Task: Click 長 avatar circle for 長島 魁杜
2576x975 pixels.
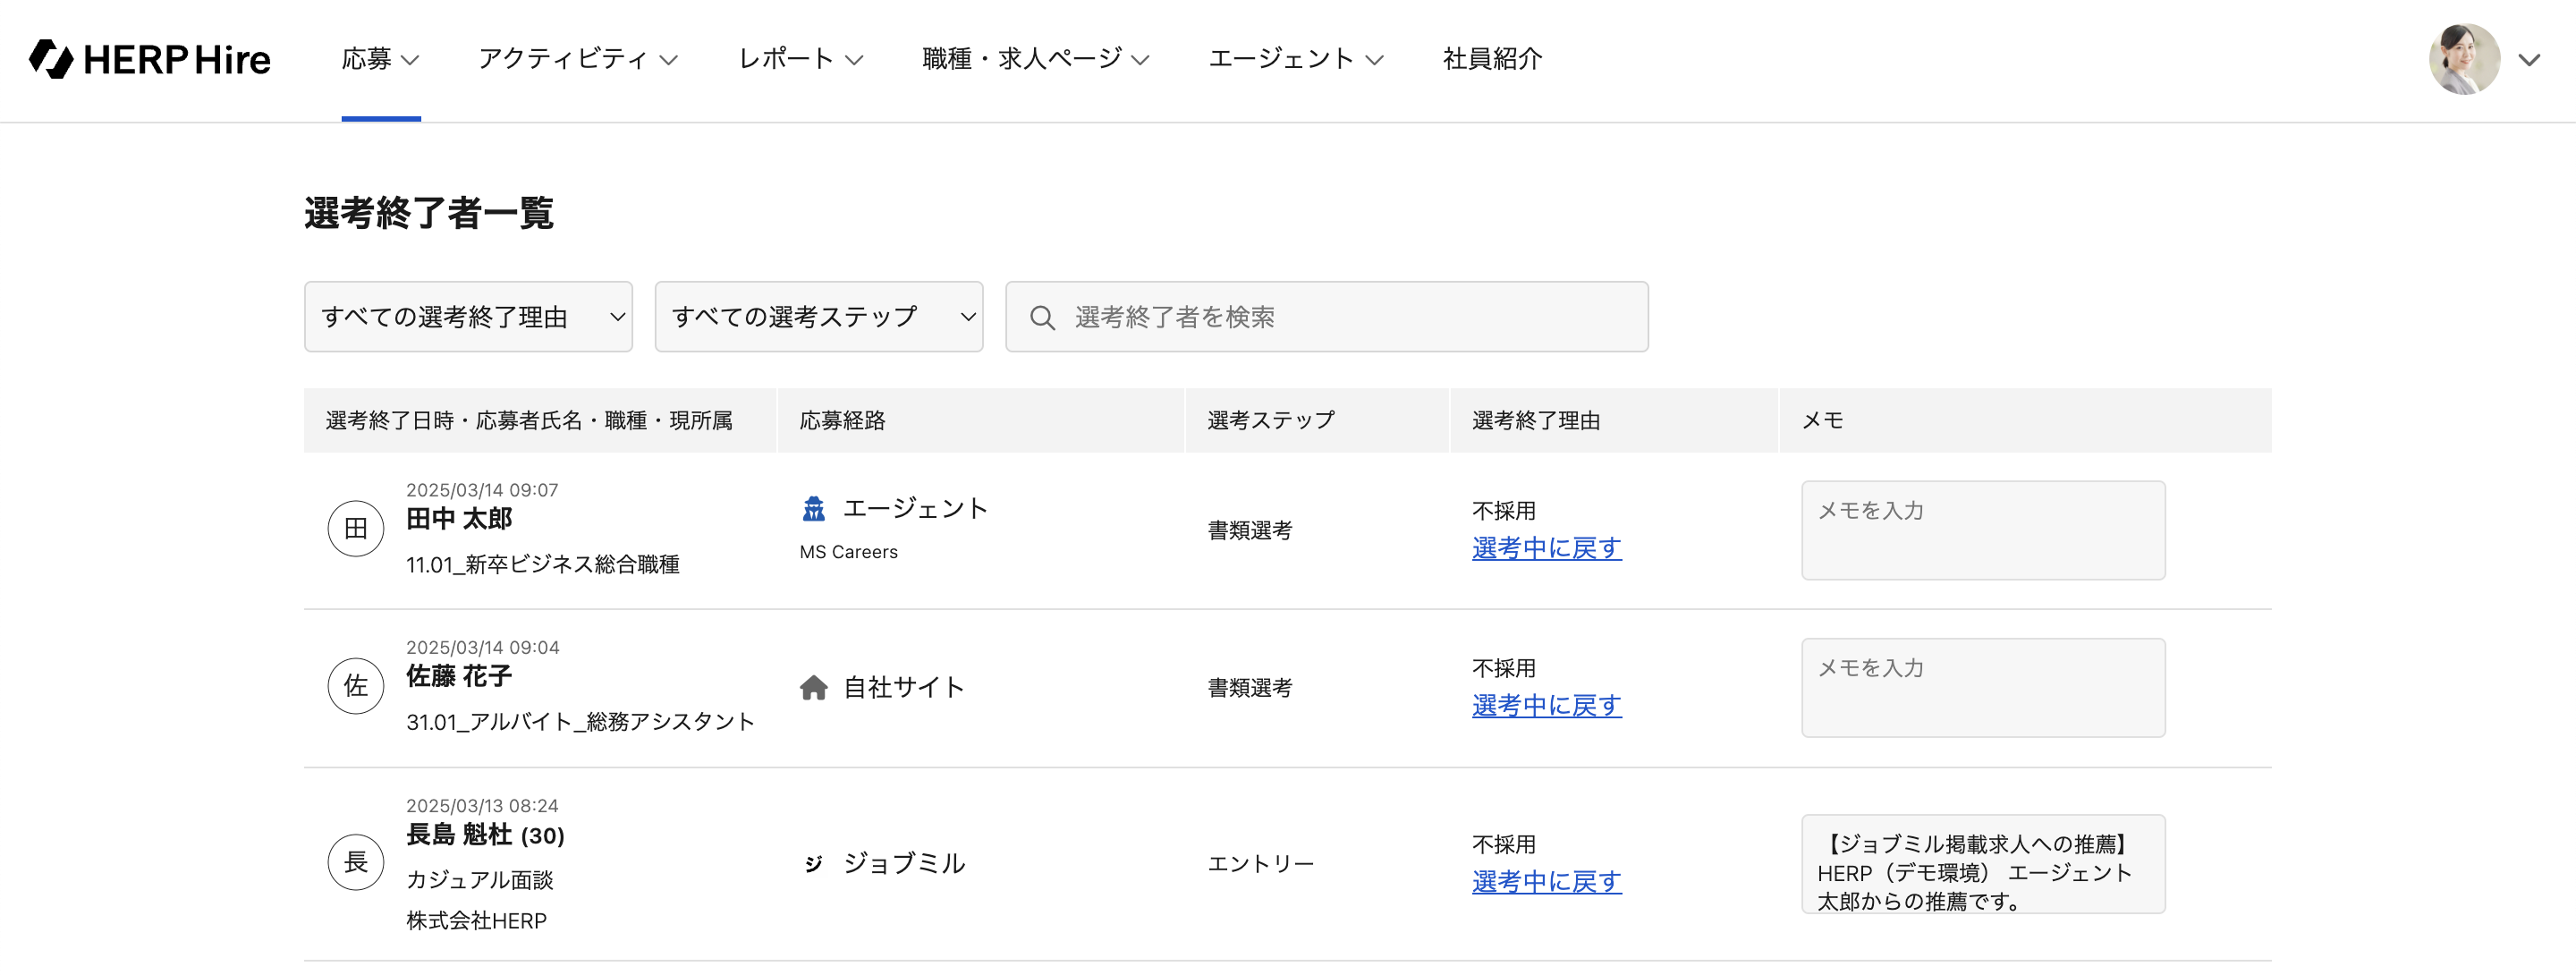Action: pos(355,863)
